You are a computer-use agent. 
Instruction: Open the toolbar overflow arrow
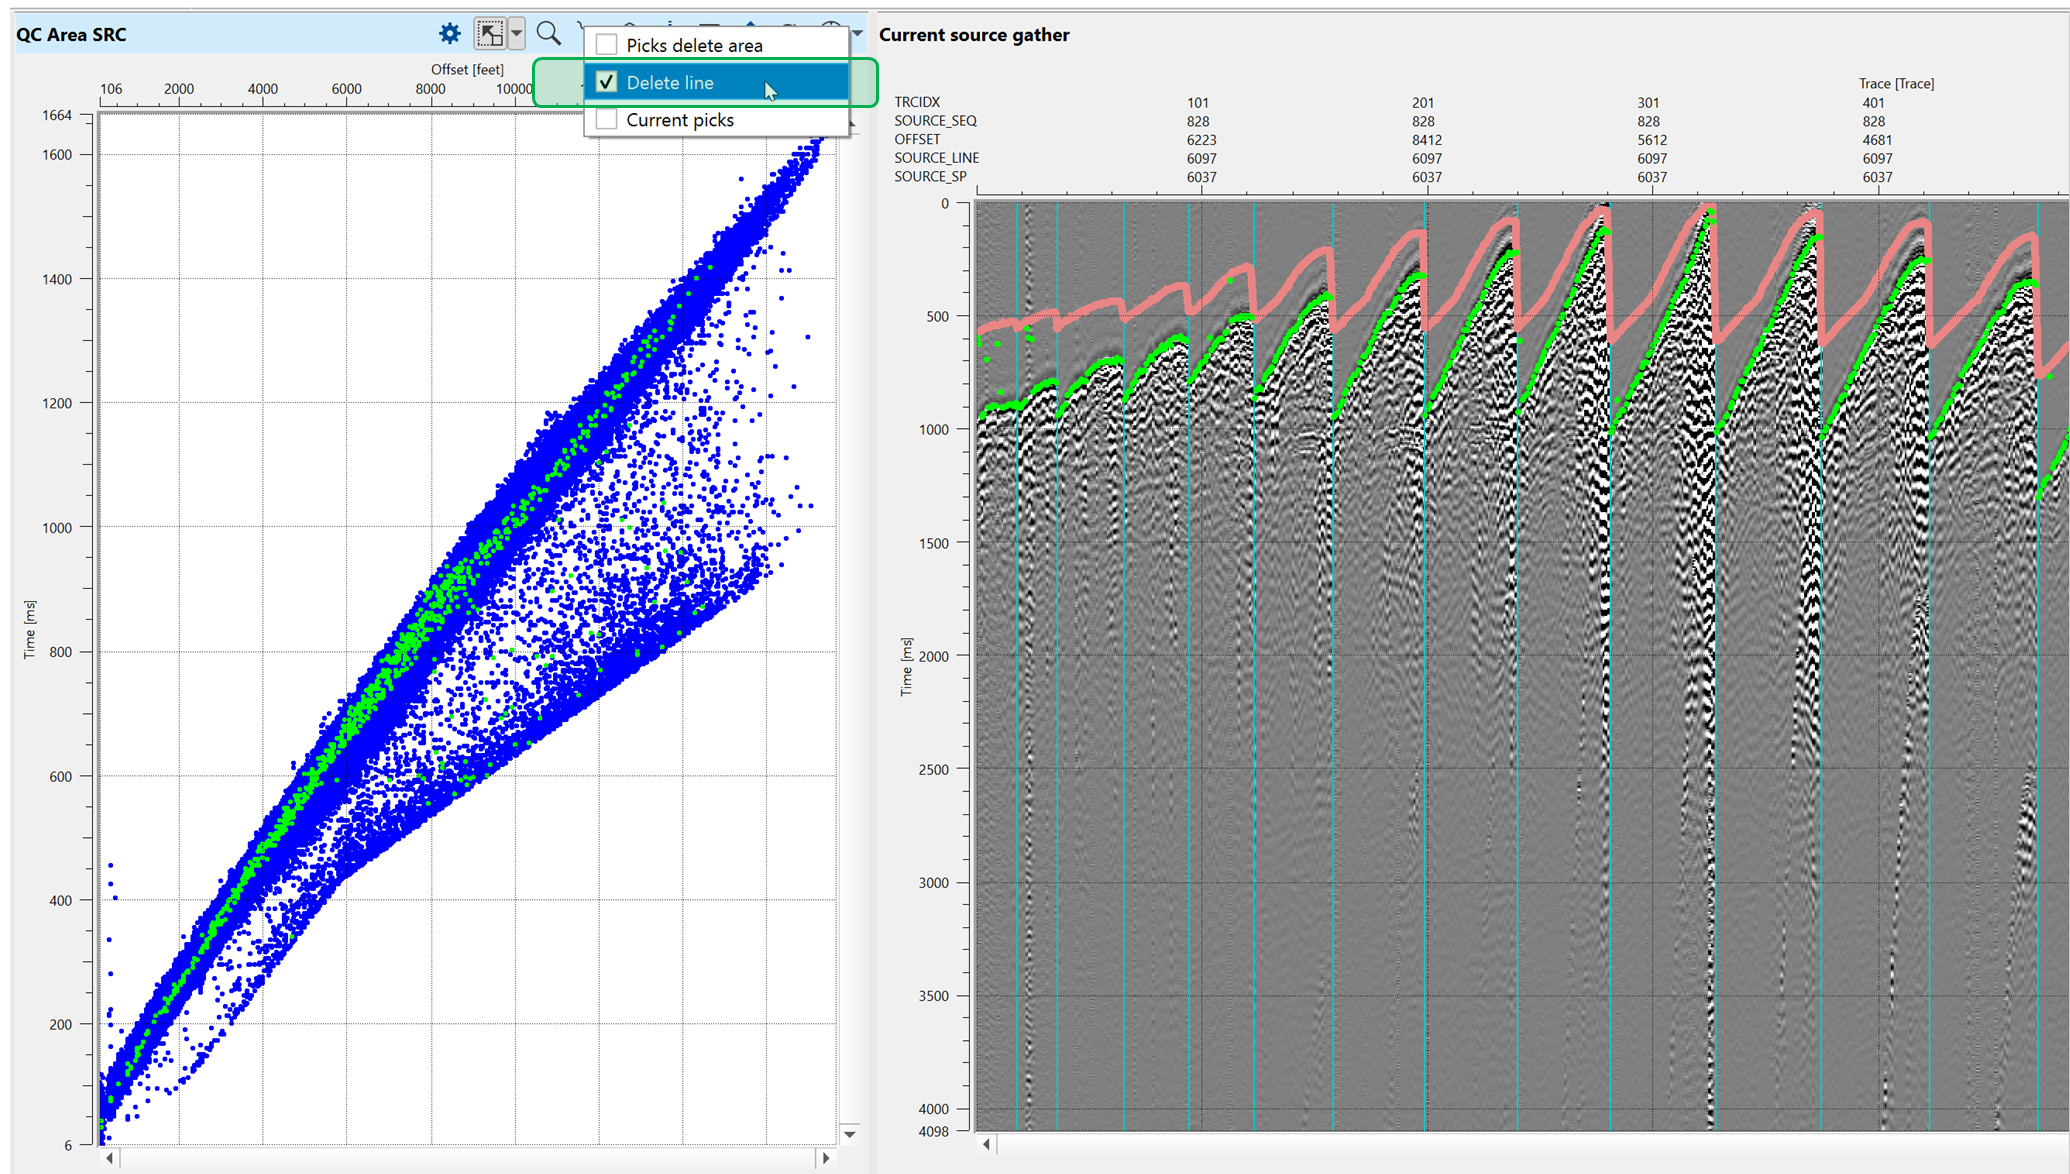(857, 34)
